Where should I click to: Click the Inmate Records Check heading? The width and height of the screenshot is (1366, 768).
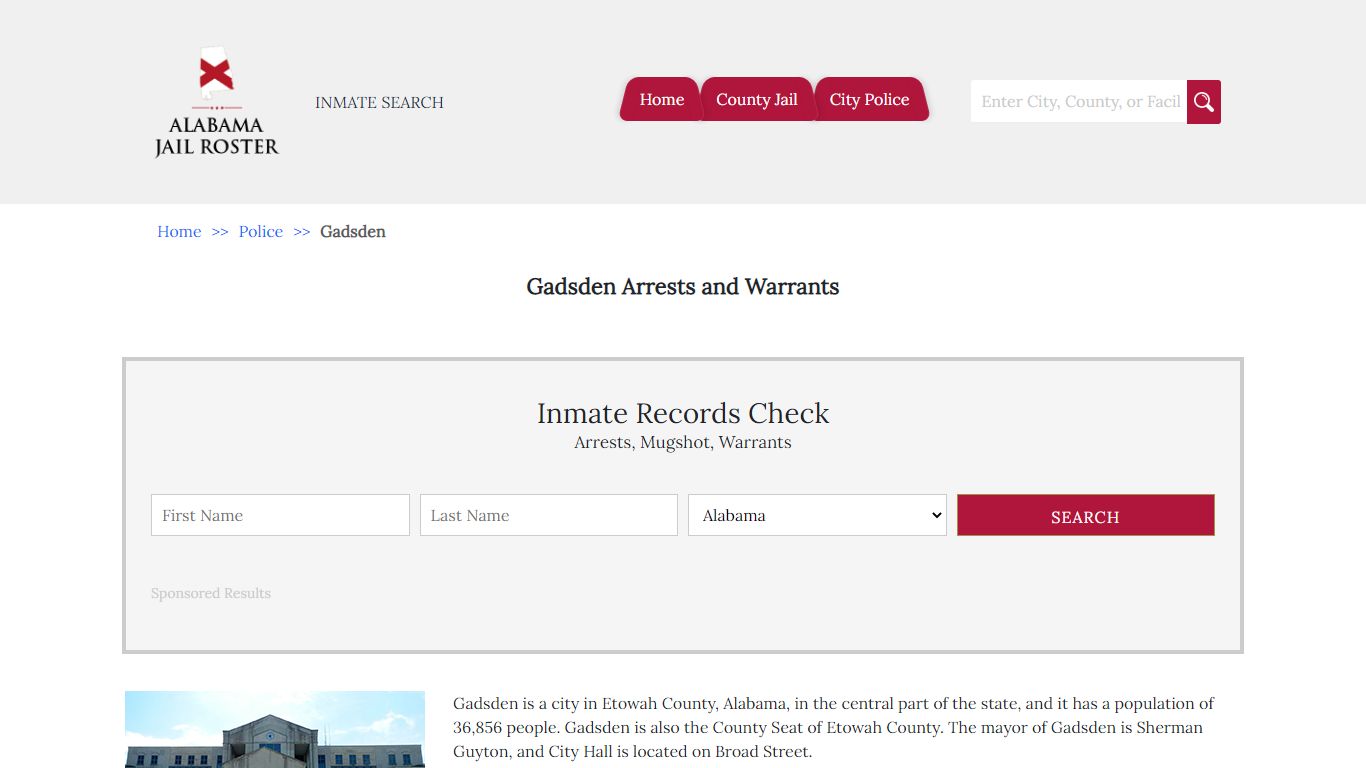(x=683, y=413)
